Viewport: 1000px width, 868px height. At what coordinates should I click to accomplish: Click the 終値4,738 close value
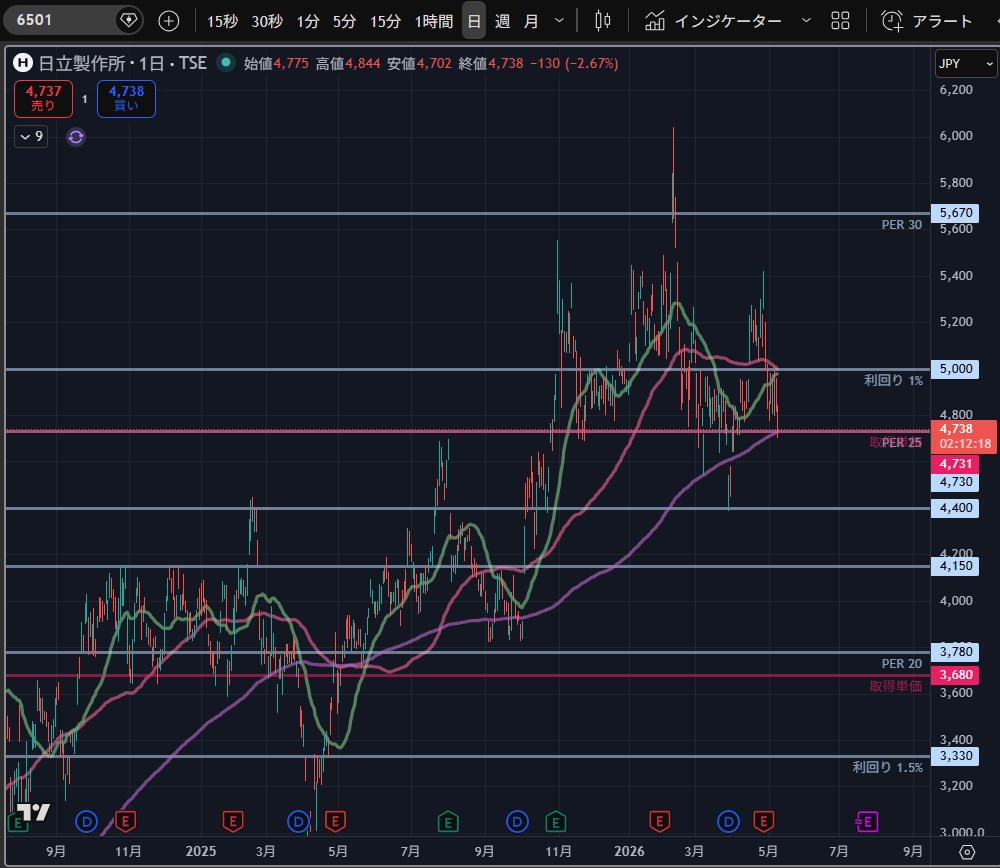[490, 64]
